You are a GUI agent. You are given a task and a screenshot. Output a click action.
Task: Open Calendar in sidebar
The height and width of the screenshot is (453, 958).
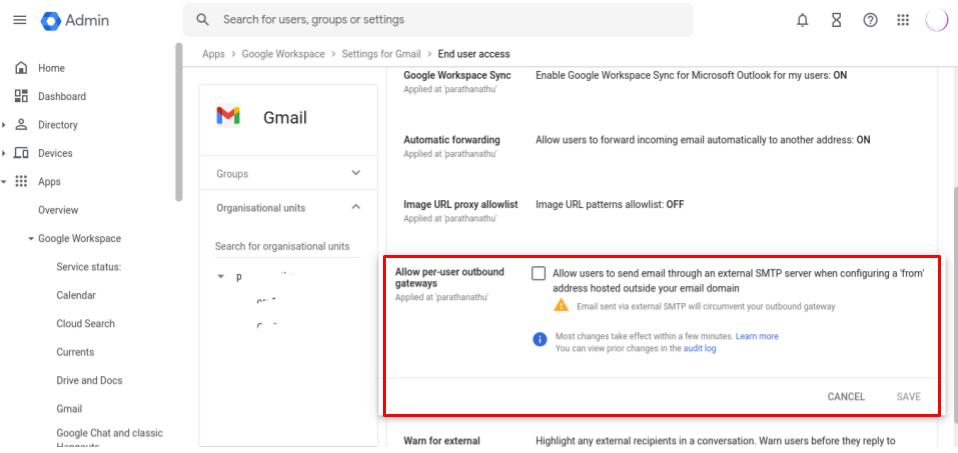[76, 295]
